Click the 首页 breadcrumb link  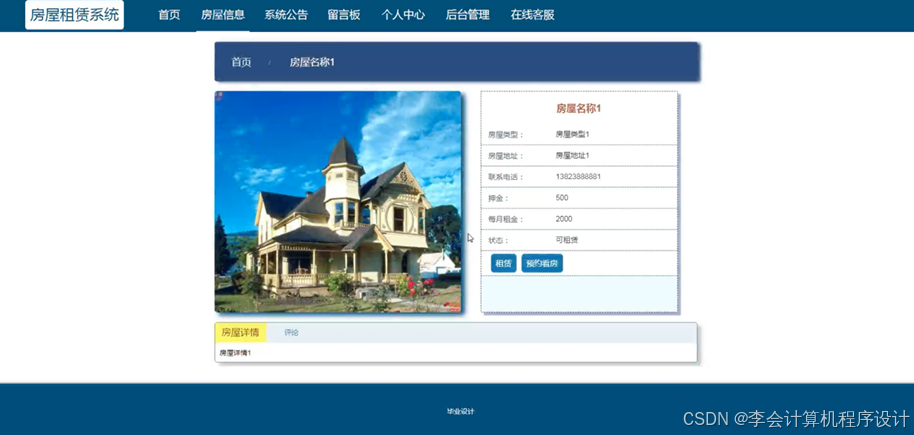[x=241, y=62]
